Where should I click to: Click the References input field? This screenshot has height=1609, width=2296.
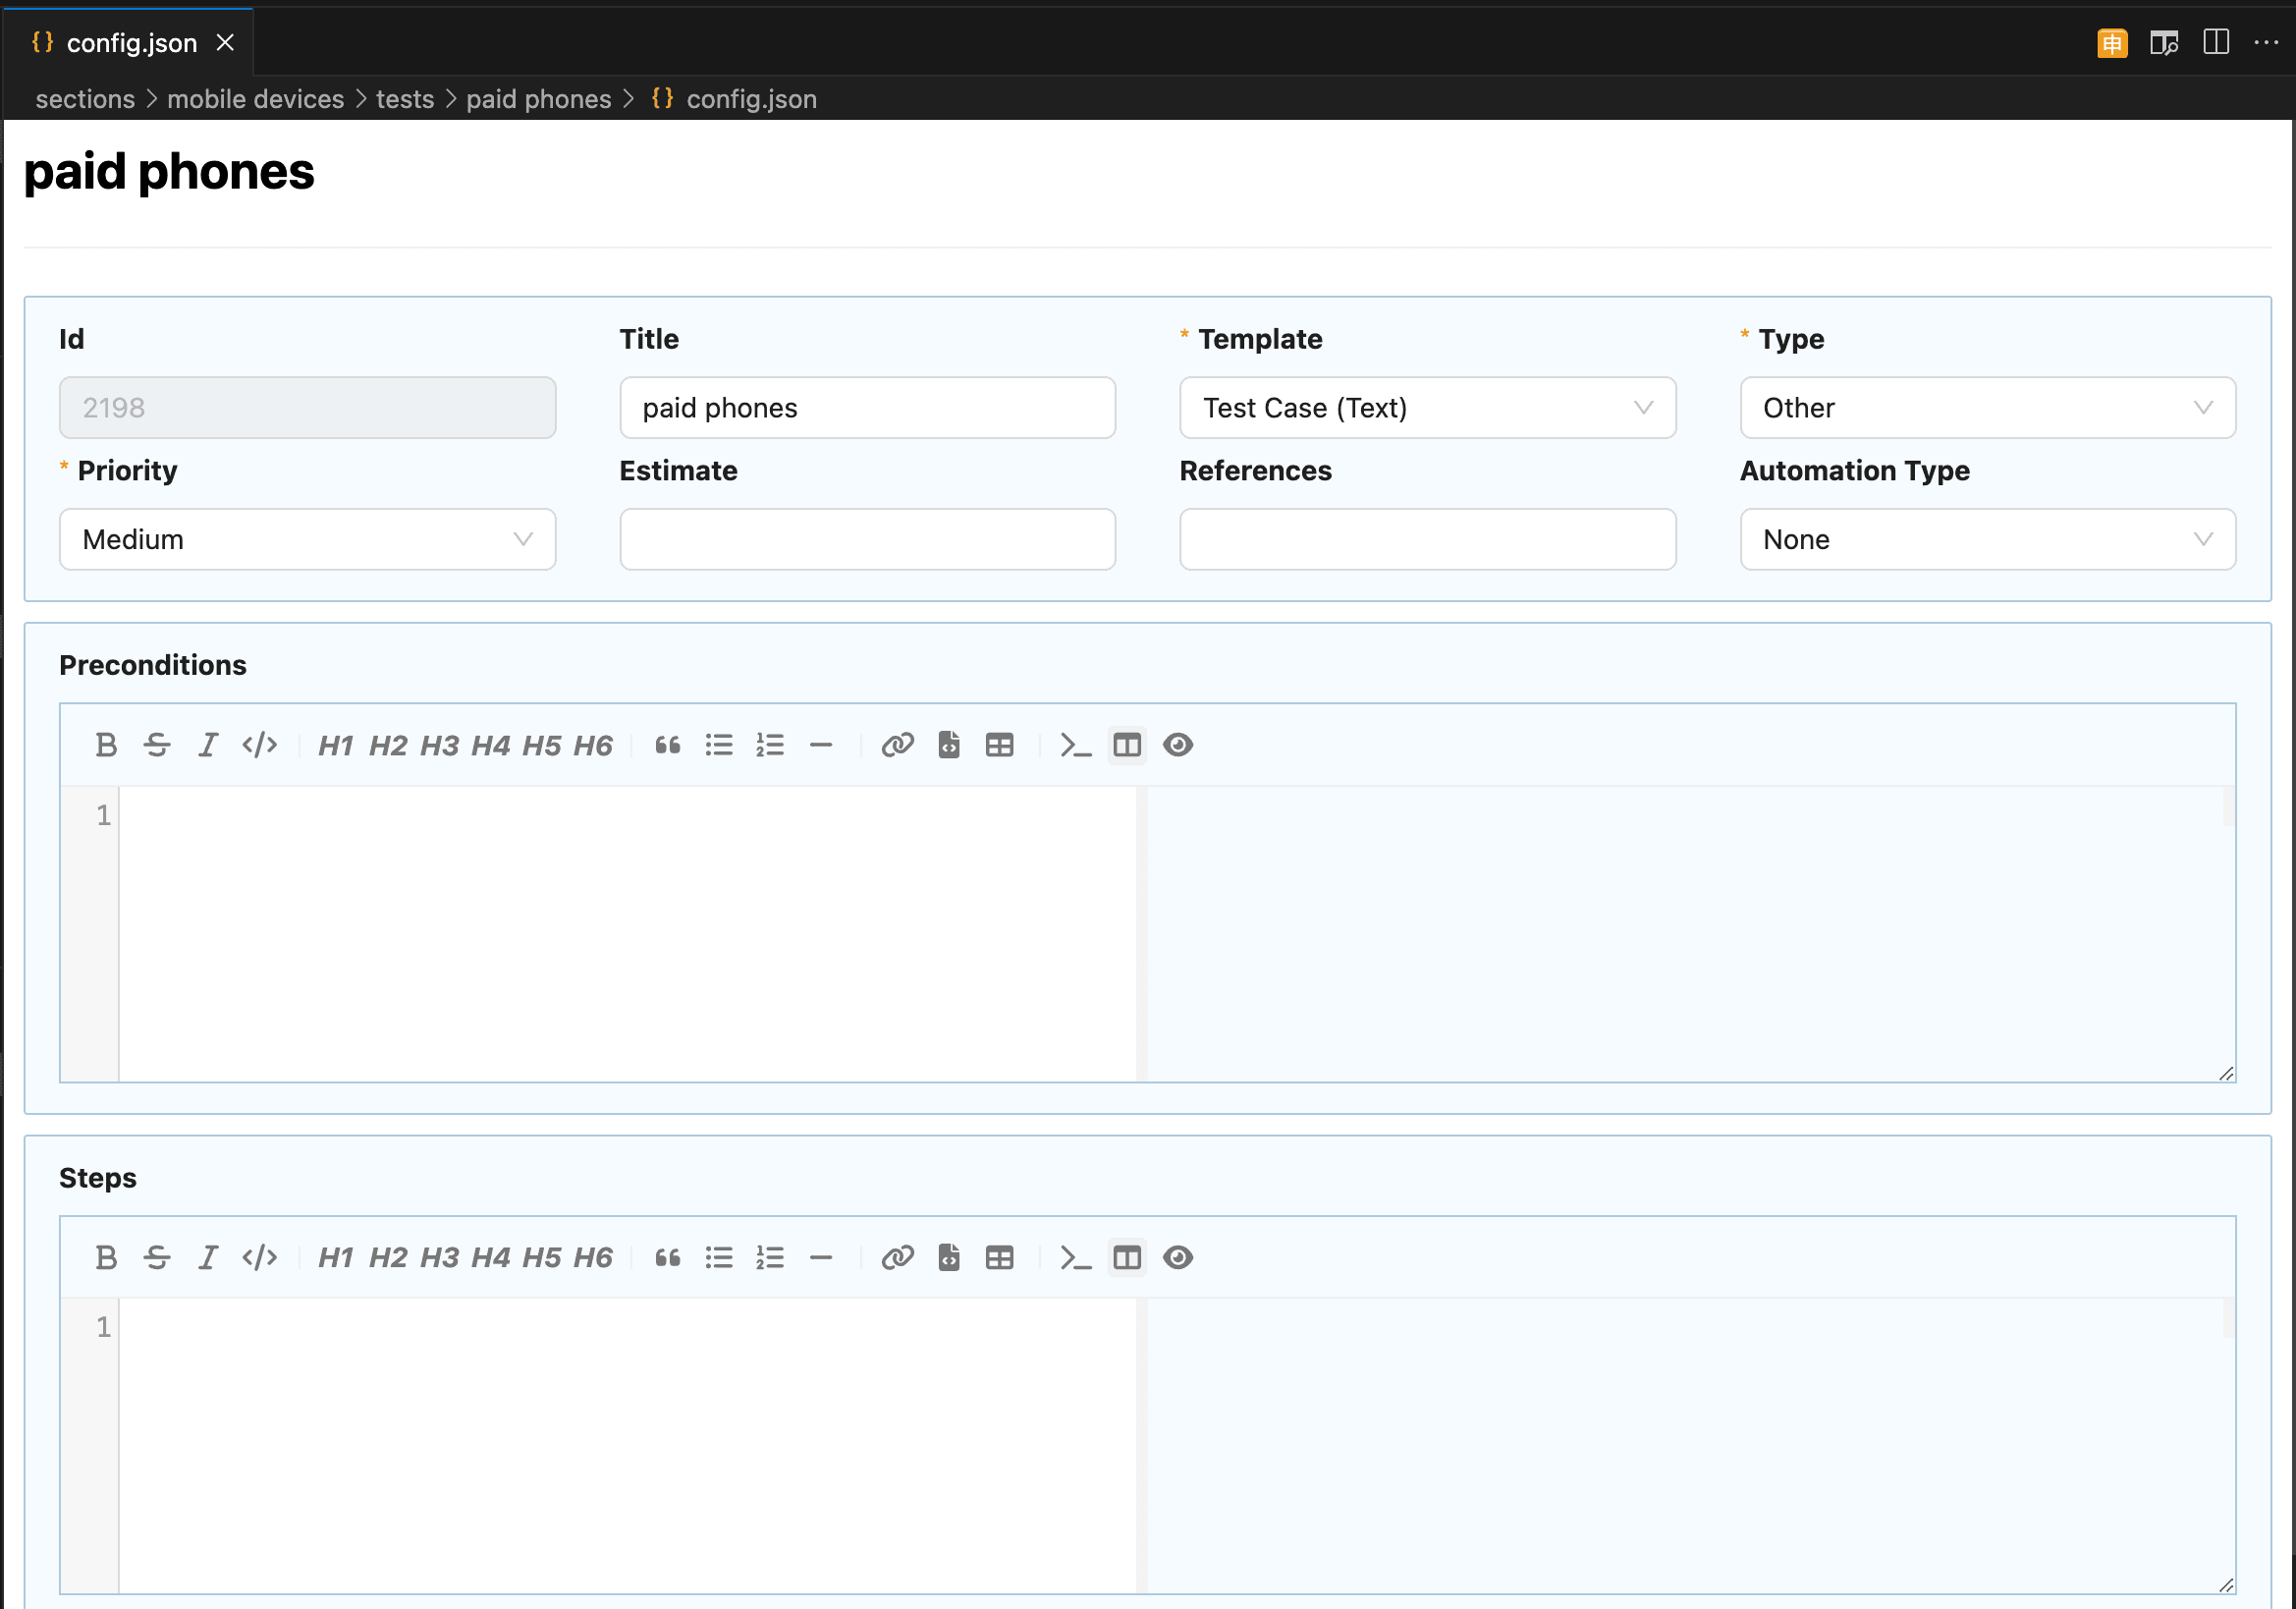1427,539
